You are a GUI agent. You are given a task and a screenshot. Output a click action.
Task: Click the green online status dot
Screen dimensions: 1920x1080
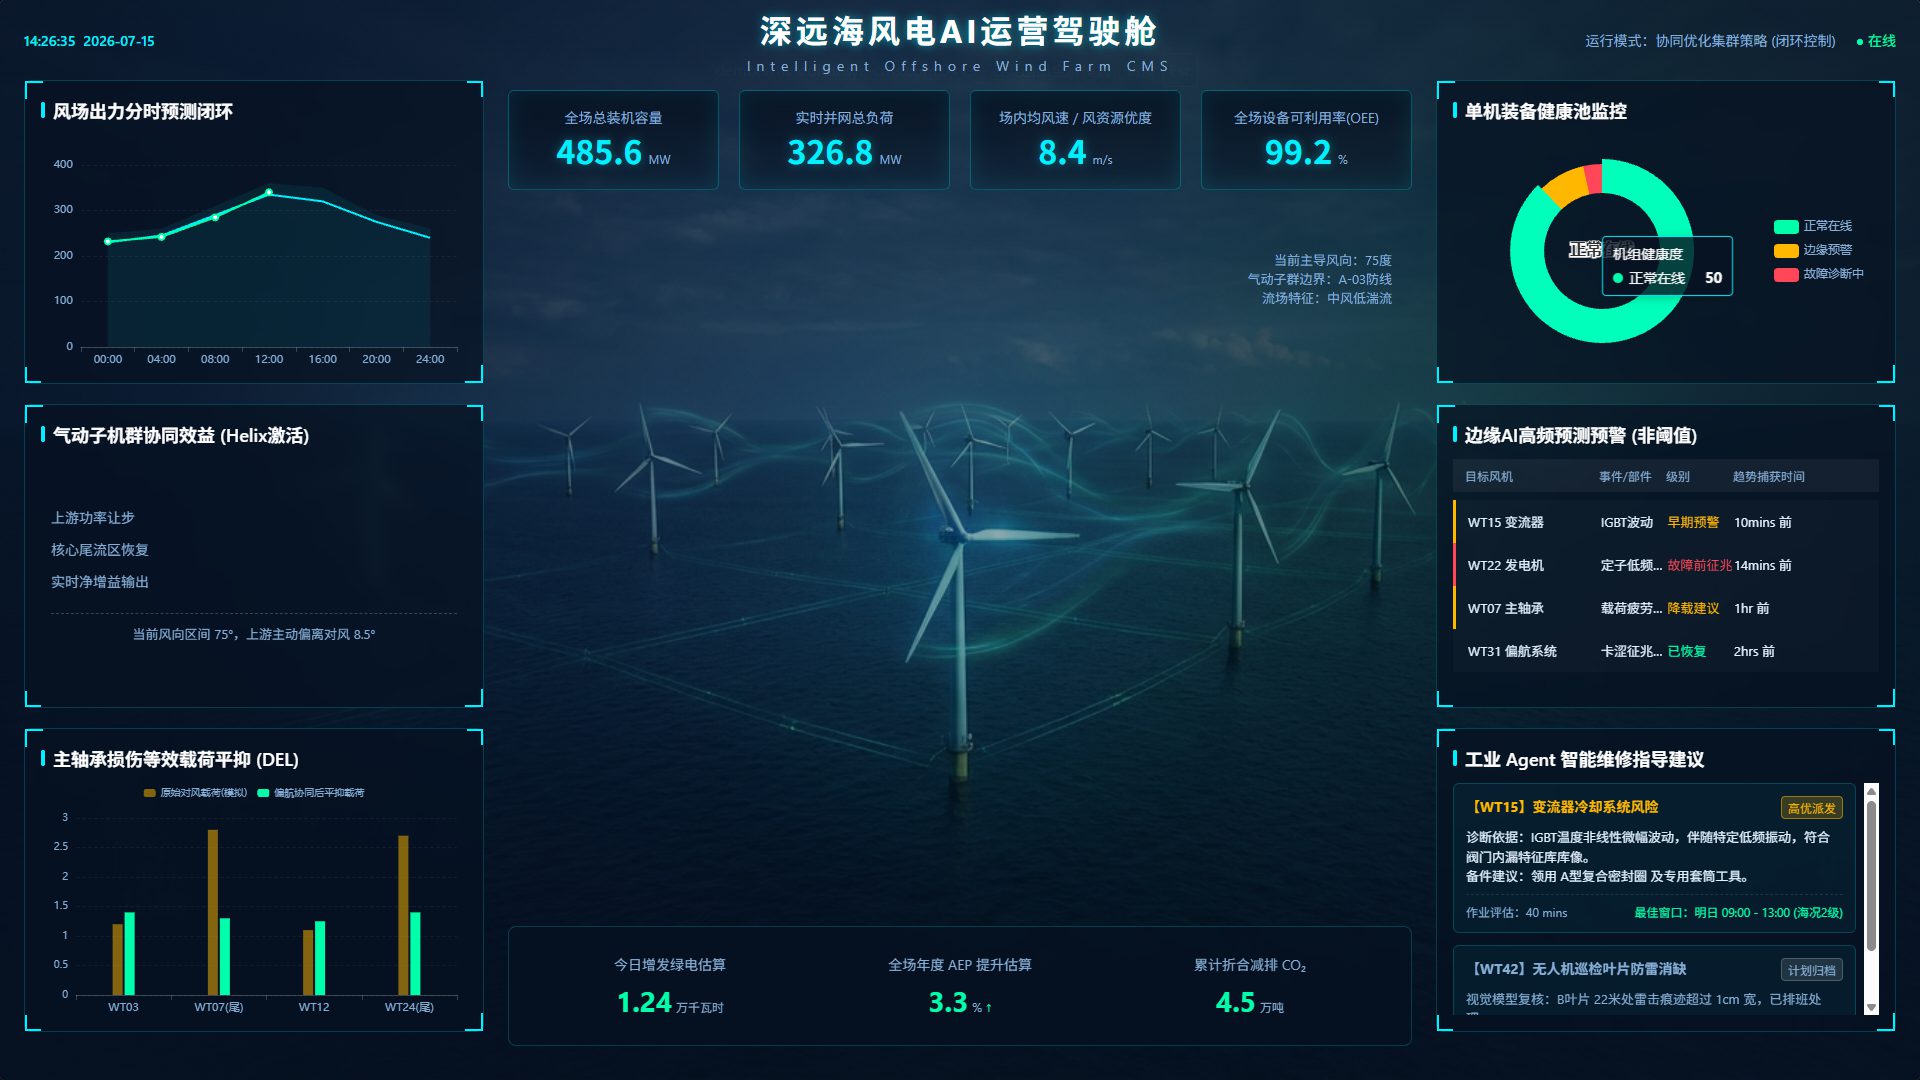(x=1859, y=42)
